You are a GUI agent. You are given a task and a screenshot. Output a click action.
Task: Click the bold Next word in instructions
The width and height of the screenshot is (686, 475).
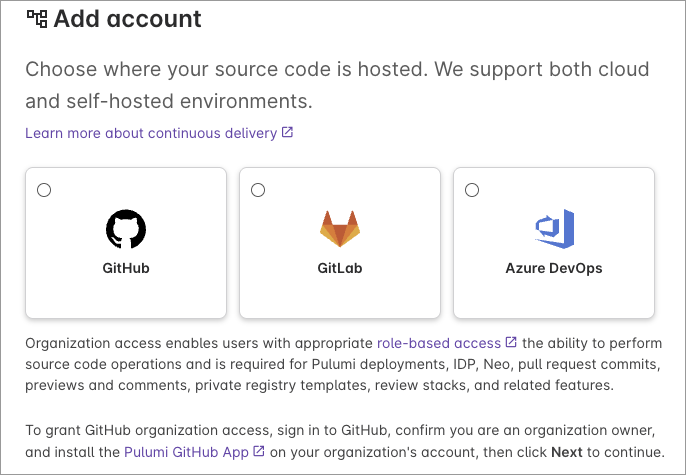click(x=567, y=452)
